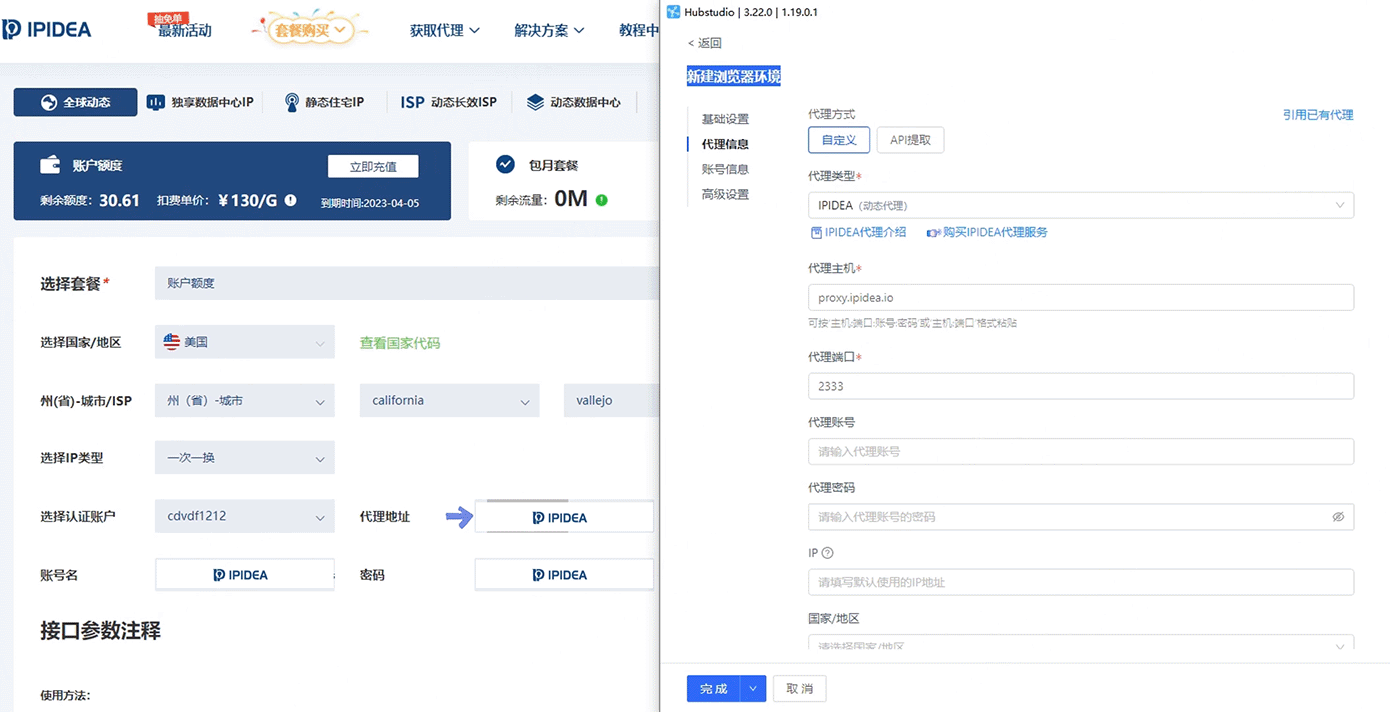This screenshot has height=712, width=1390.
Task: Select the 自定义 proxy mode option
Action: coord(838,140)
